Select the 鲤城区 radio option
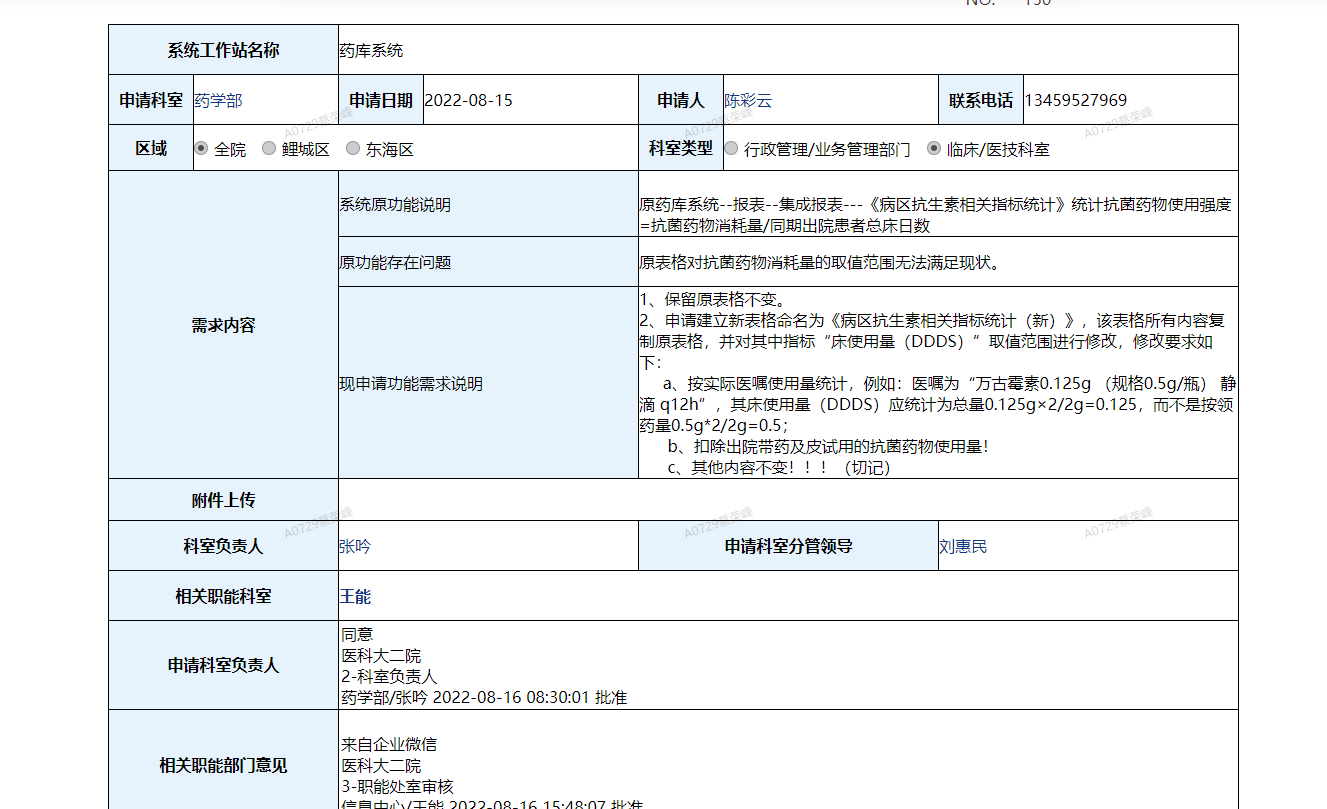This screenshot has width=1327, height=809. pos(269,149)
